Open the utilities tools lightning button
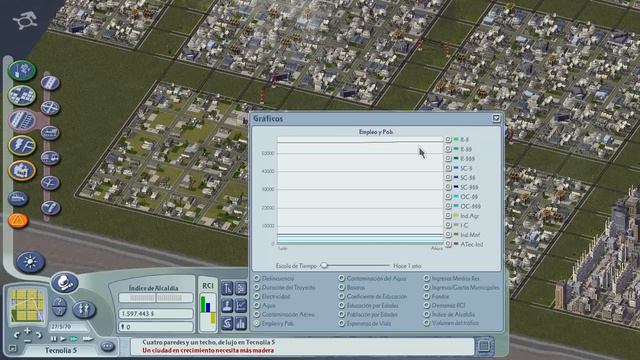640x360 pixels. tap(22, 145)
